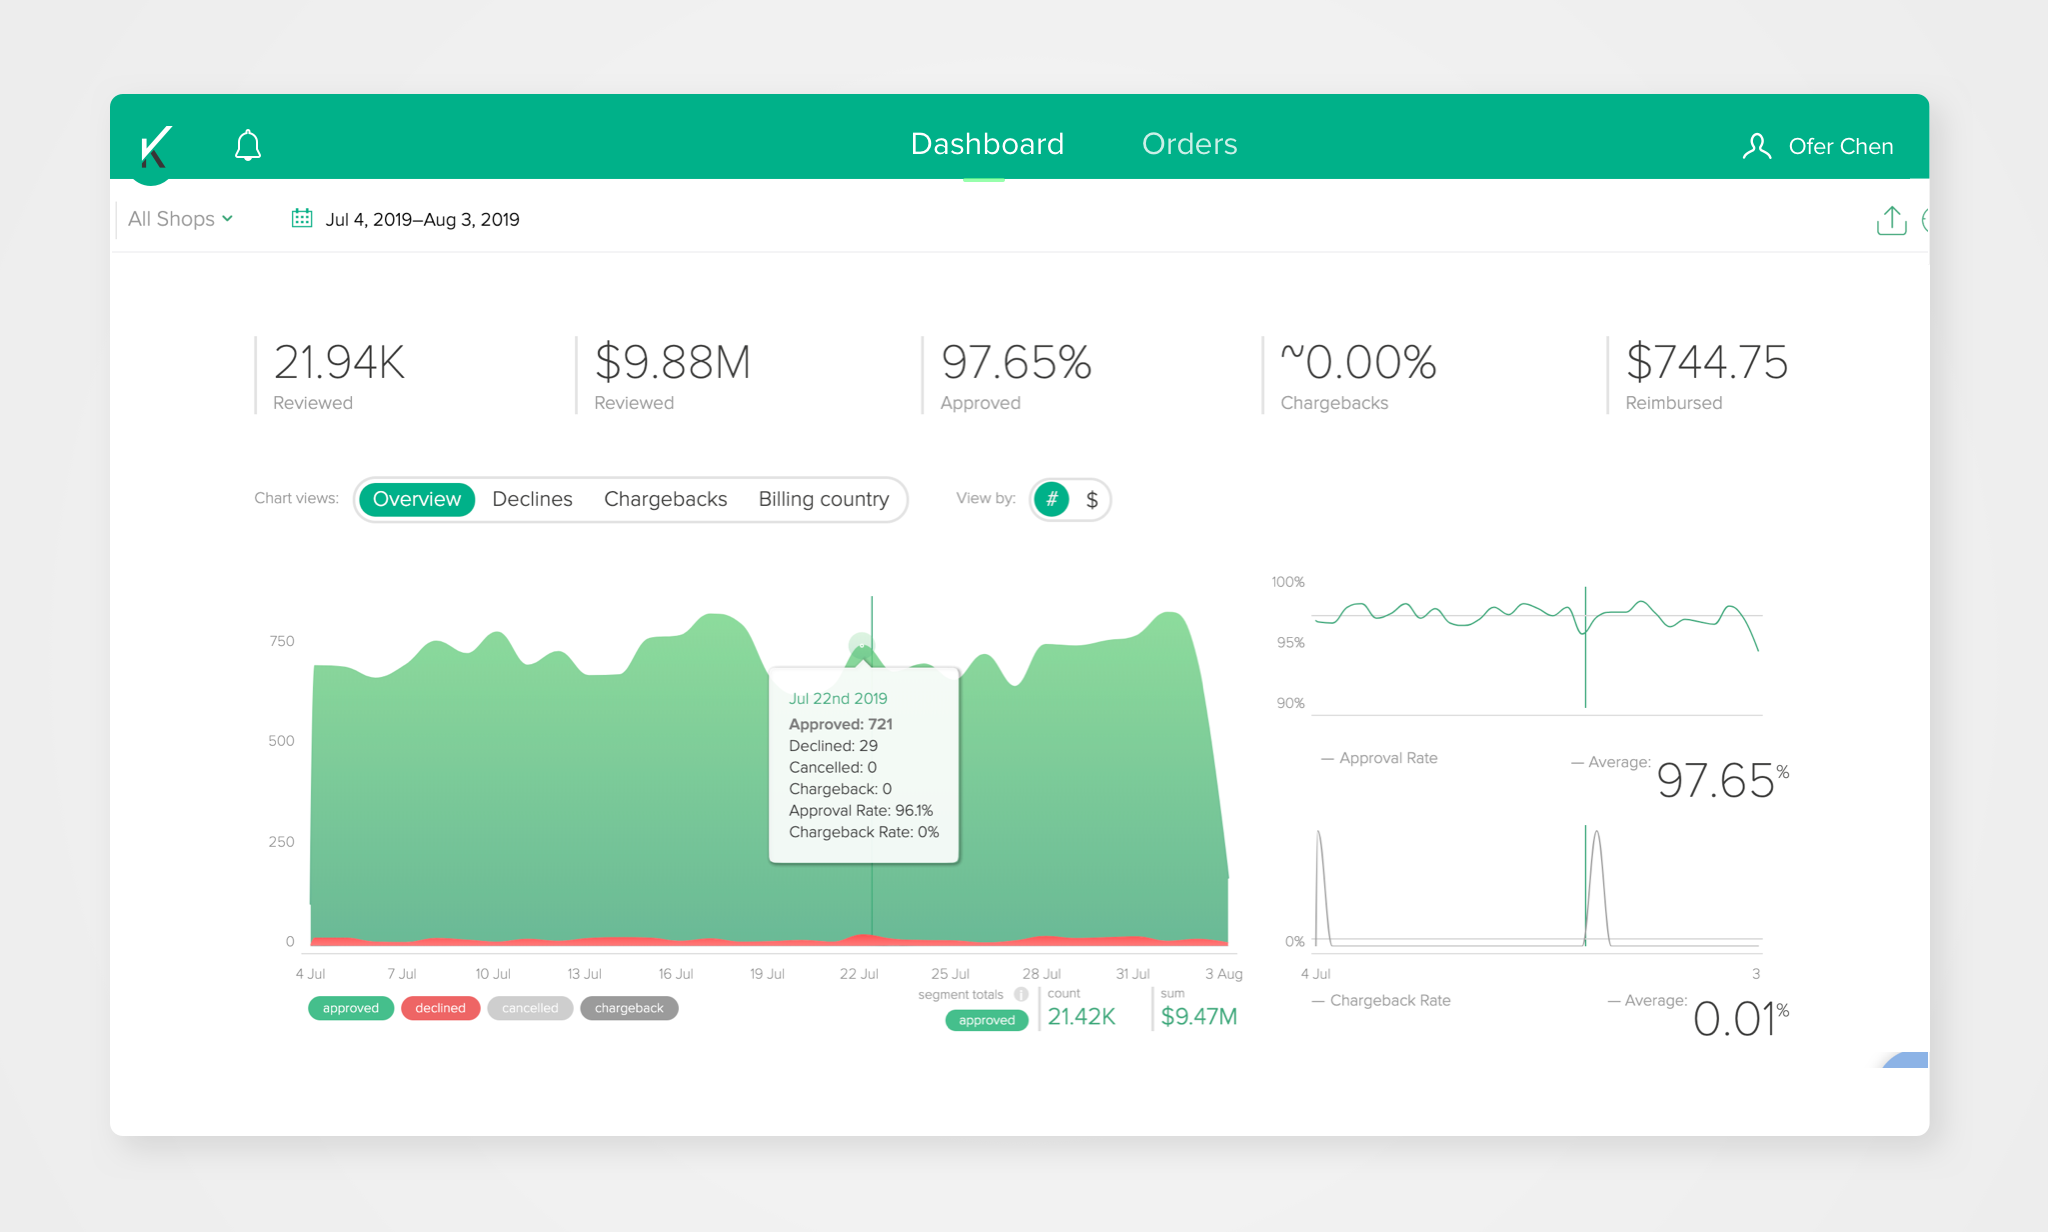This screenshot has width=2048, height=1232.
Task: Click the K logo icon
Action: 155,148
